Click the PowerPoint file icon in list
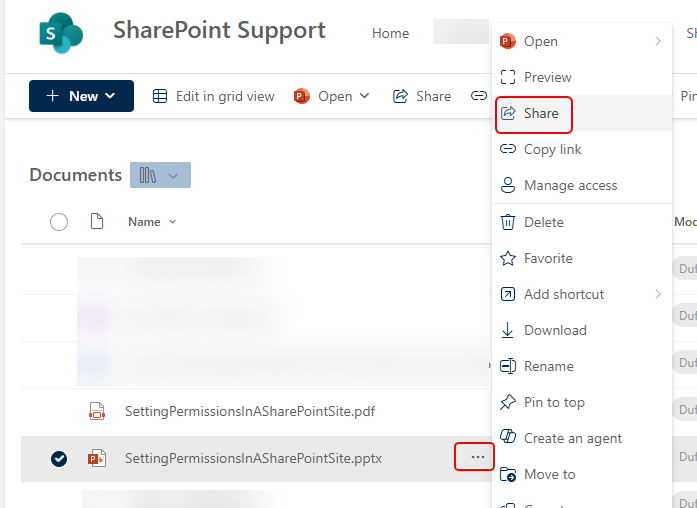The height and width of the screenshot is (508, 697). (x=97, y=458)
